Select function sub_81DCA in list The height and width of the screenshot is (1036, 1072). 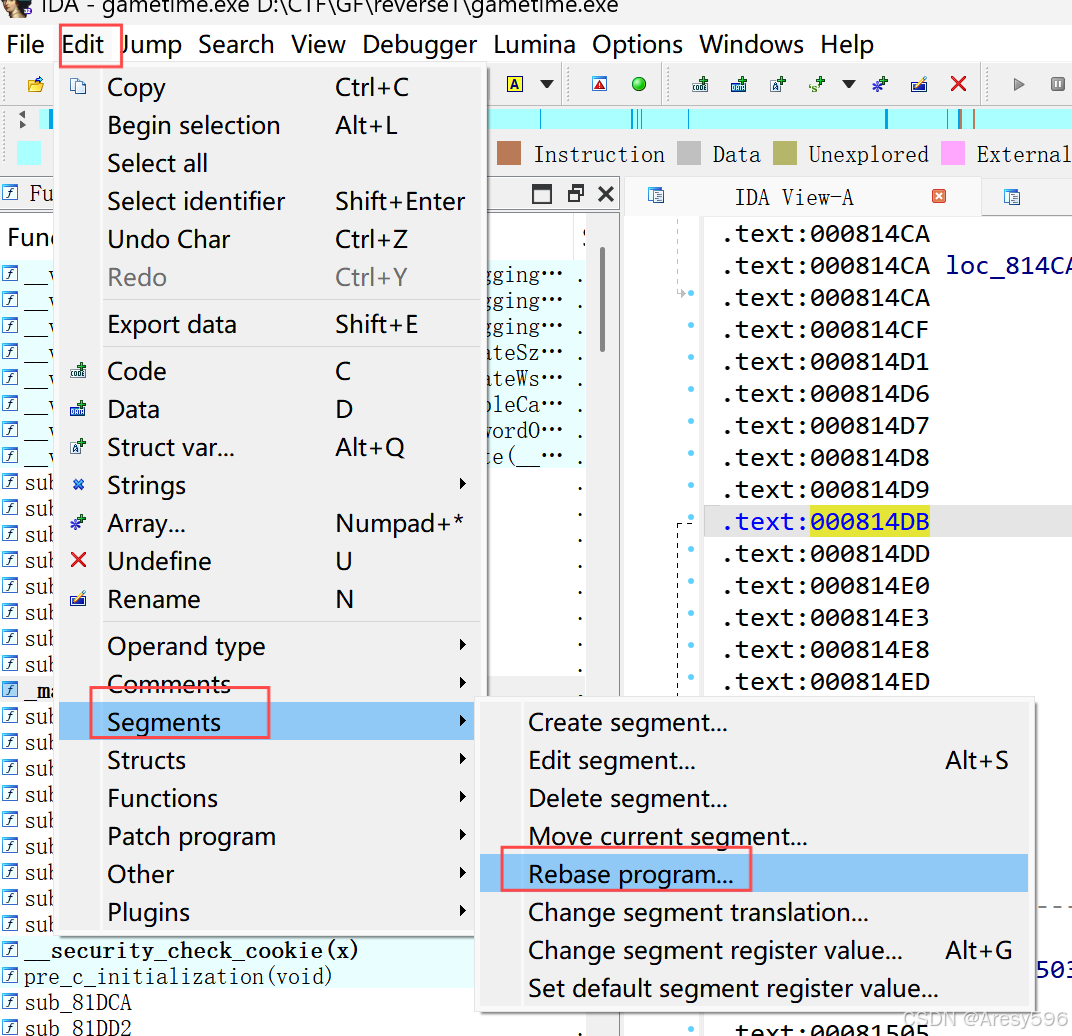(78, 1002)
